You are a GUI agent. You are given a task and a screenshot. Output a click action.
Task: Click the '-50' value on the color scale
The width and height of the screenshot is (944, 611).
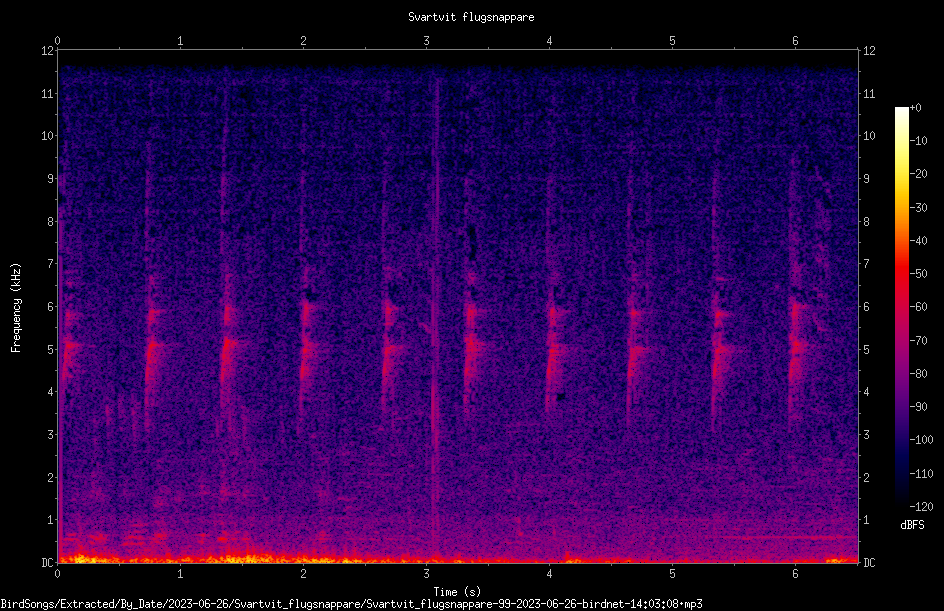pos(918,274)
